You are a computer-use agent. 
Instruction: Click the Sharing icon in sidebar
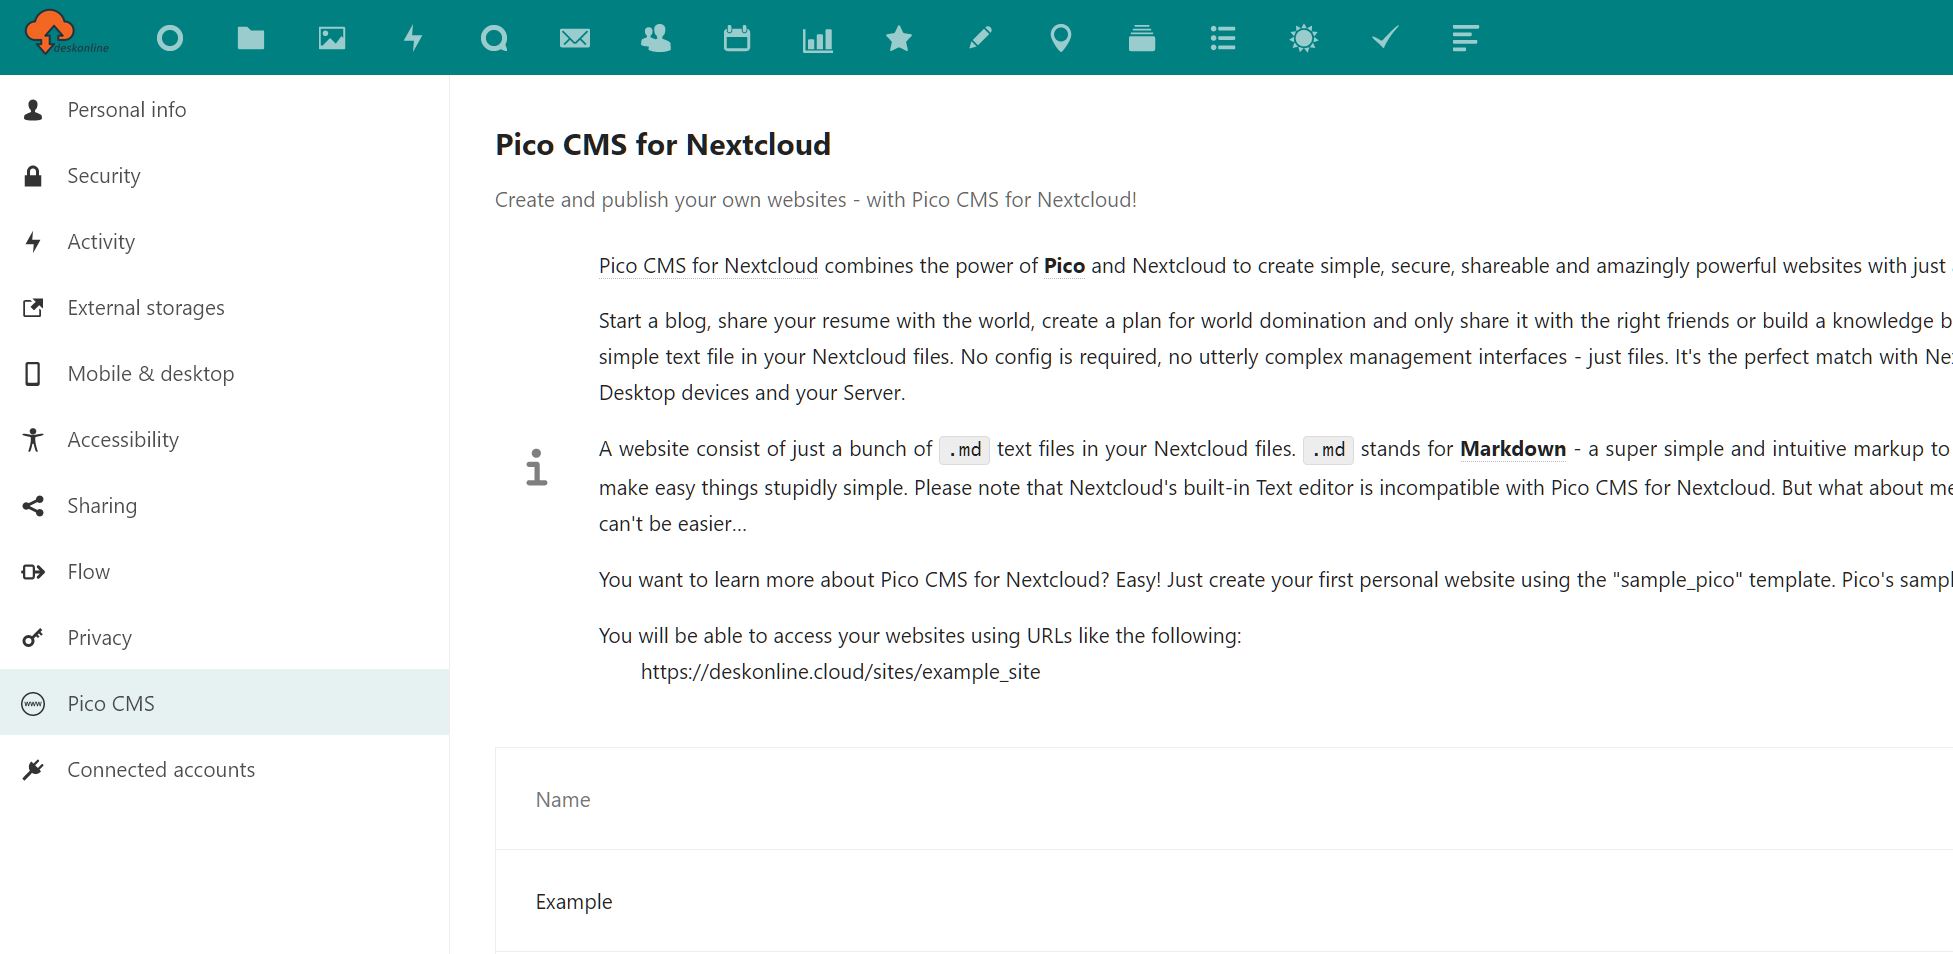(x=33, y=506)
